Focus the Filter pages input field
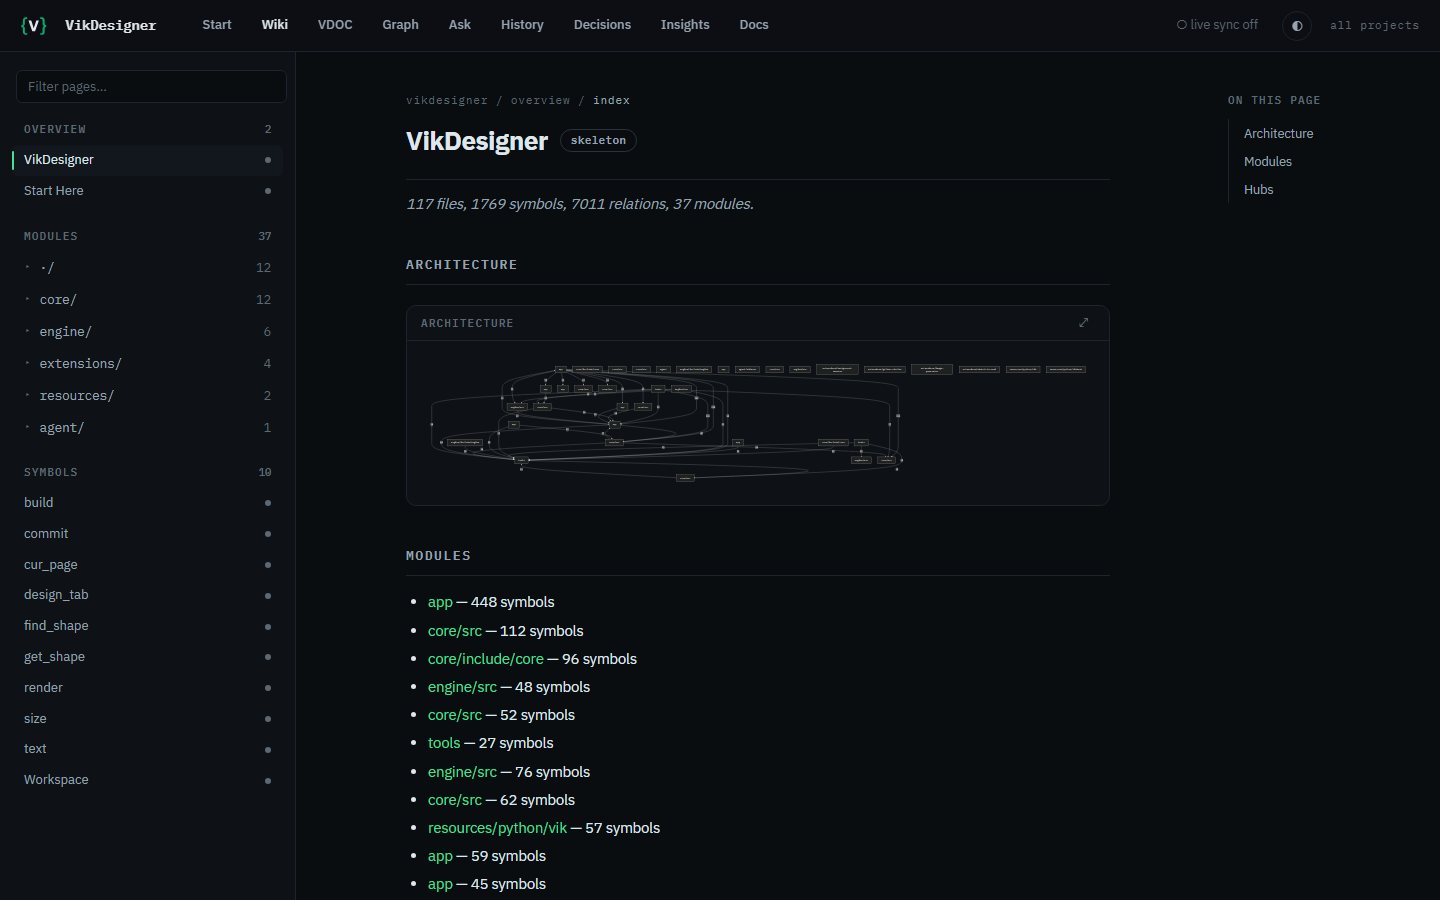The width and height of the screenshot is (1440, 900). tap(151, 86)
